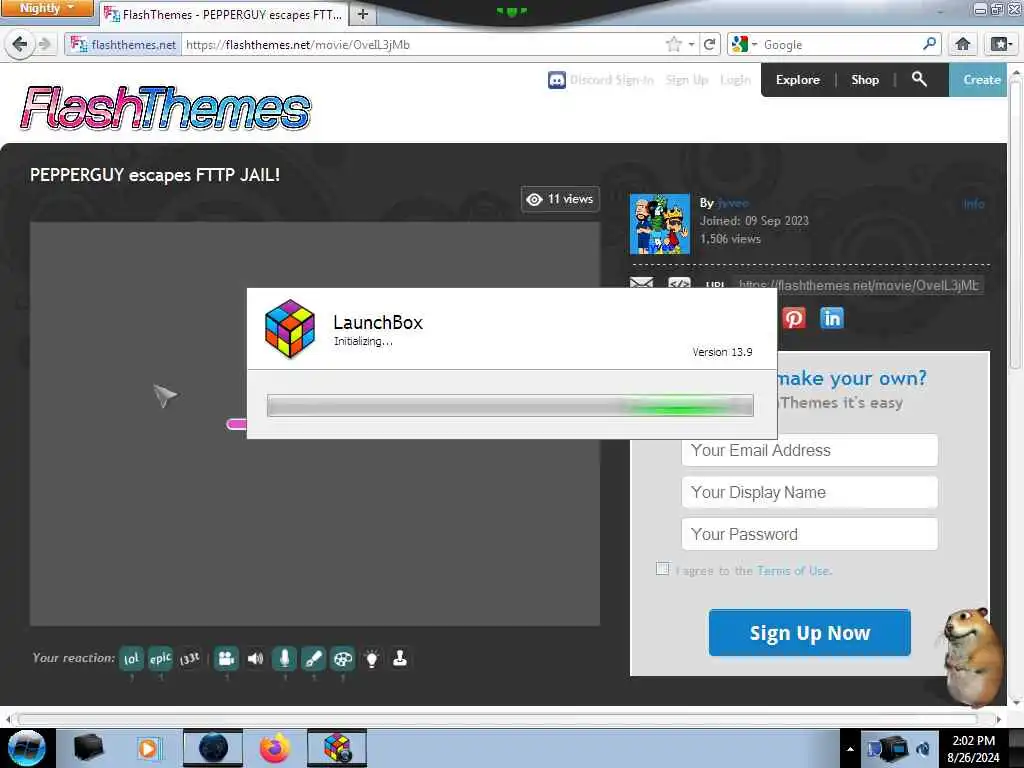
Task: Click the 'PEPPERGUY escapes FTTP JAIL!' title
Action: click(x=155, y=175)
